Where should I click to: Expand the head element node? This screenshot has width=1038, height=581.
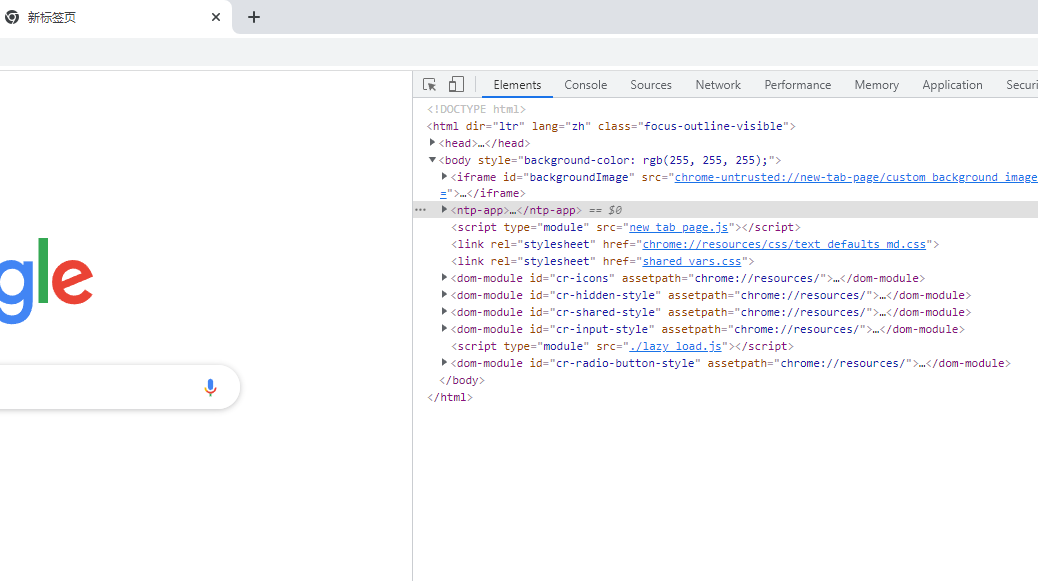(432, 143)
